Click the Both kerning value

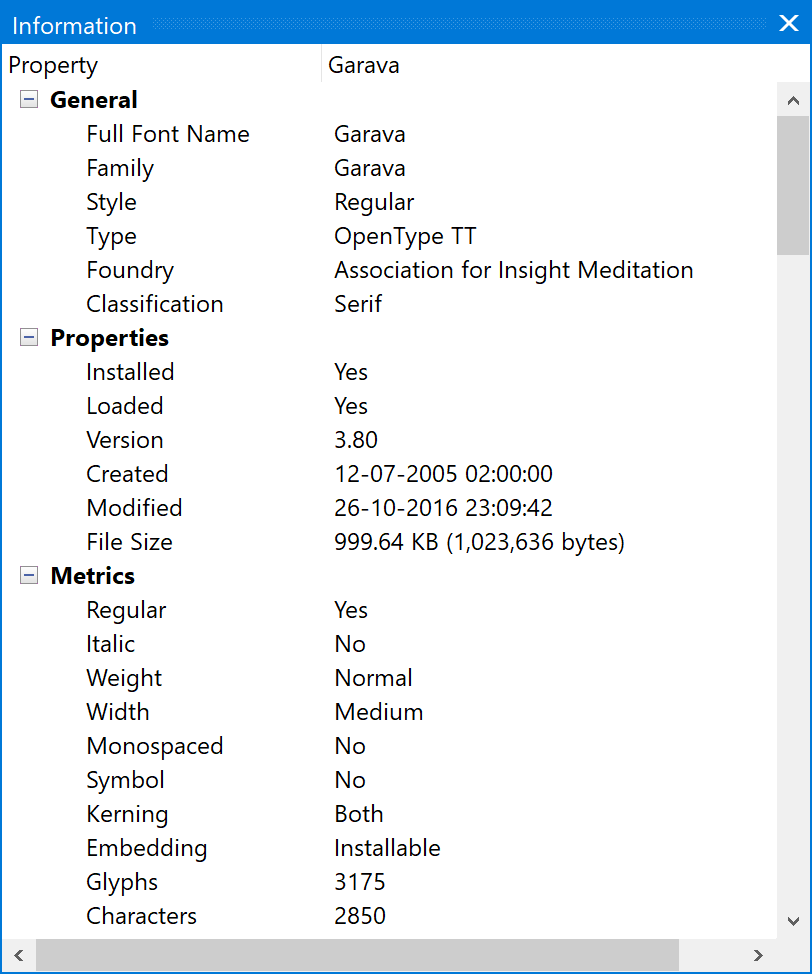click(358, 814)
